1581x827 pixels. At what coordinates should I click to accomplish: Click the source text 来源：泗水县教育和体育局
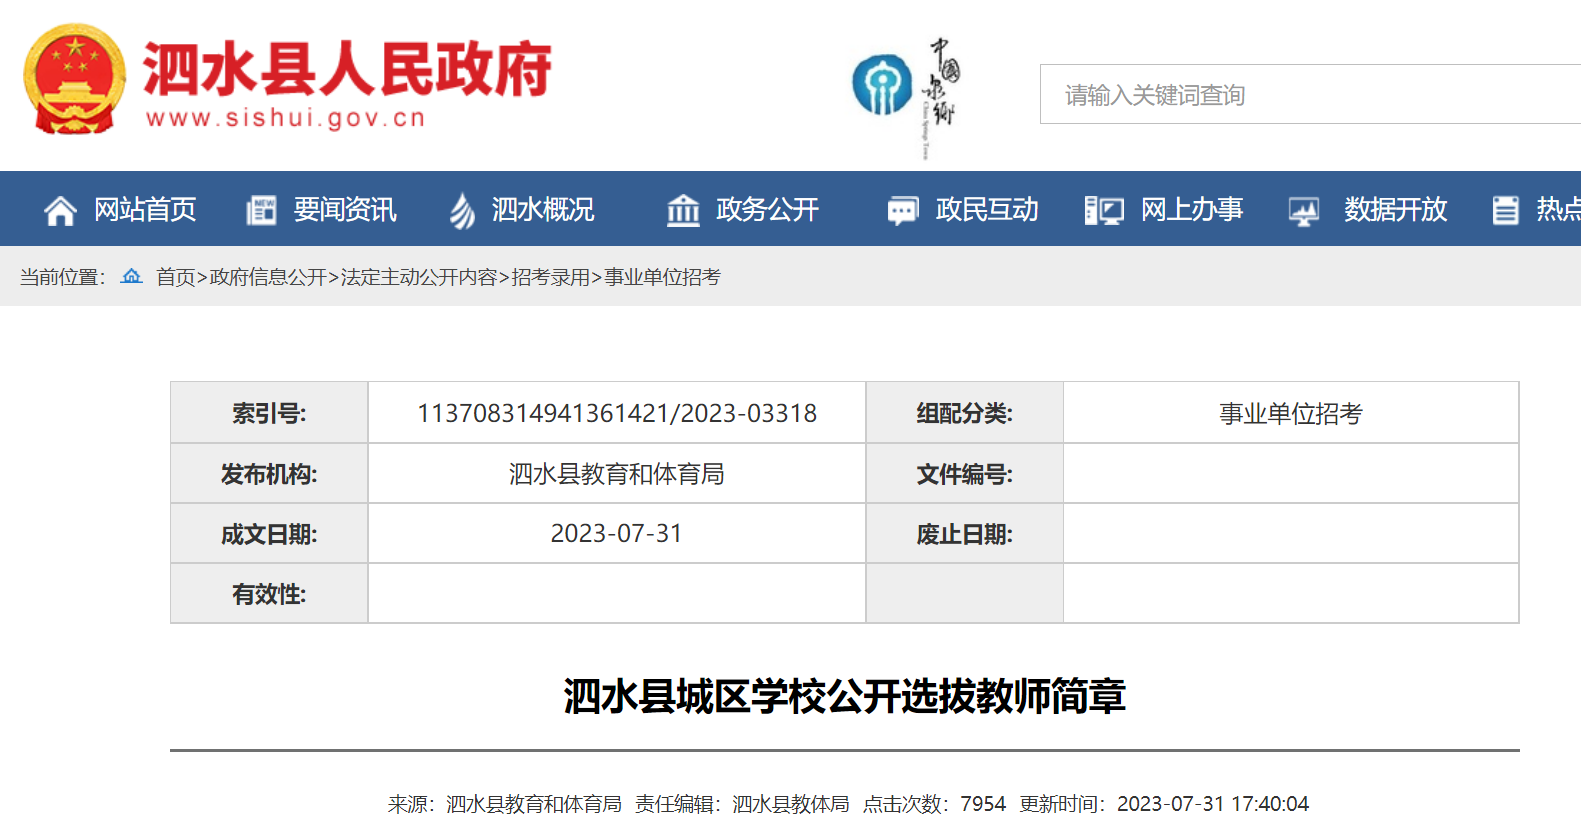point(505,804)
